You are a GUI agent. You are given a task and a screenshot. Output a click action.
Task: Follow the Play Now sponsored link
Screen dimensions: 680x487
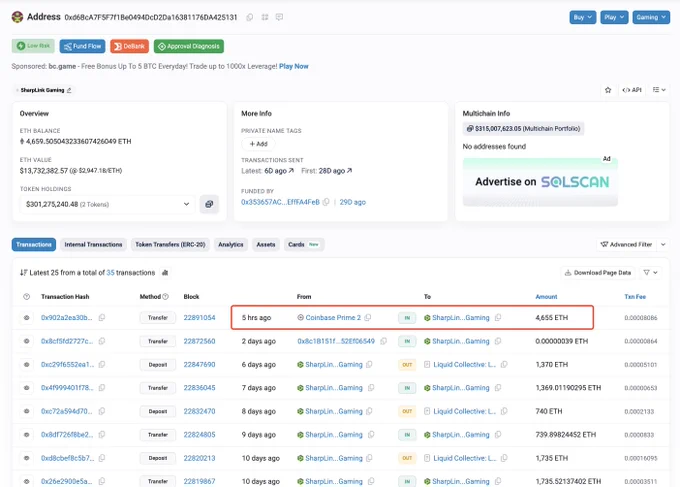(x=294, y=66)
